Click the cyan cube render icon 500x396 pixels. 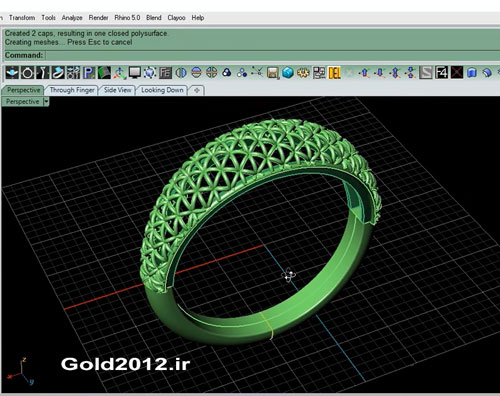[x=288, y=73]
